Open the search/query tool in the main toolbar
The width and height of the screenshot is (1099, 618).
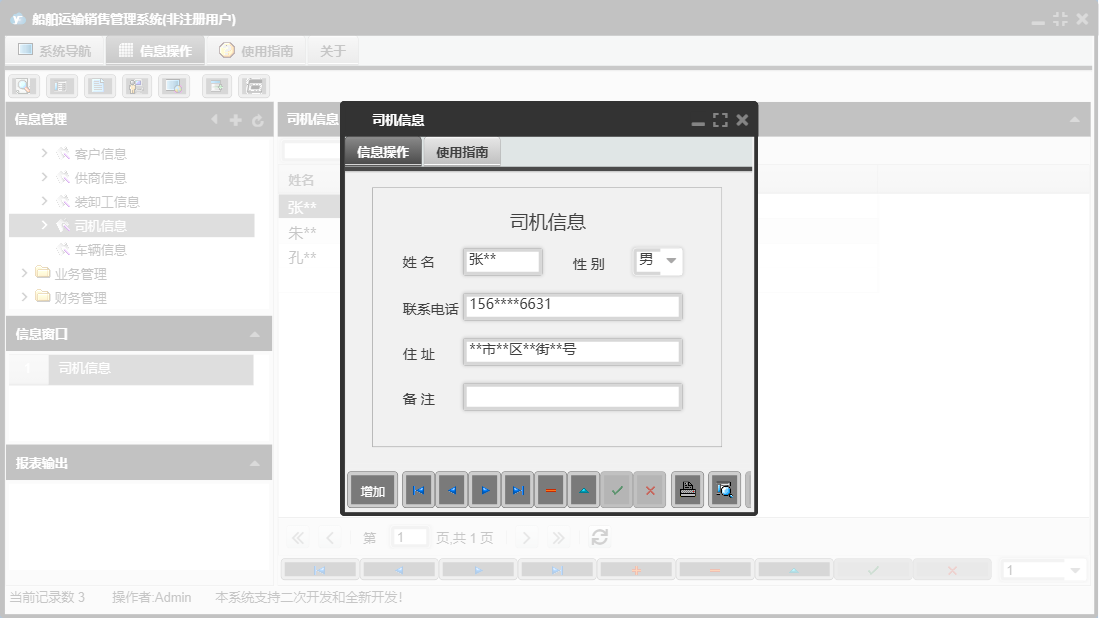click(23, 85)
